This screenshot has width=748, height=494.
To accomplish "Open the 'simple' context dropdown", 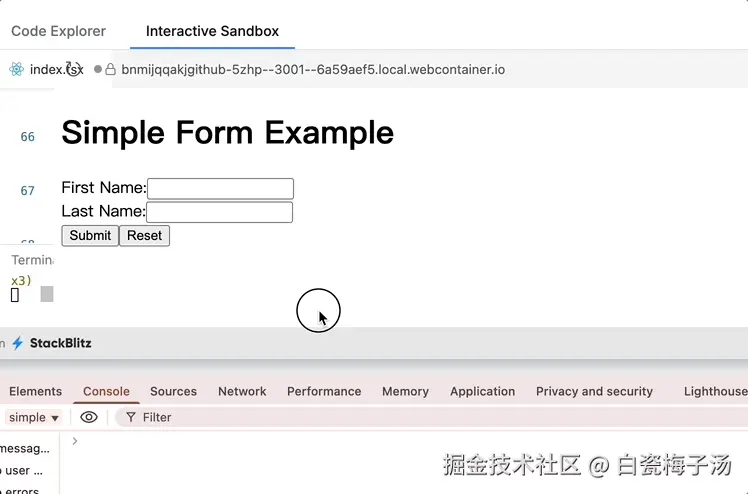I will click(x=33, y=418).
